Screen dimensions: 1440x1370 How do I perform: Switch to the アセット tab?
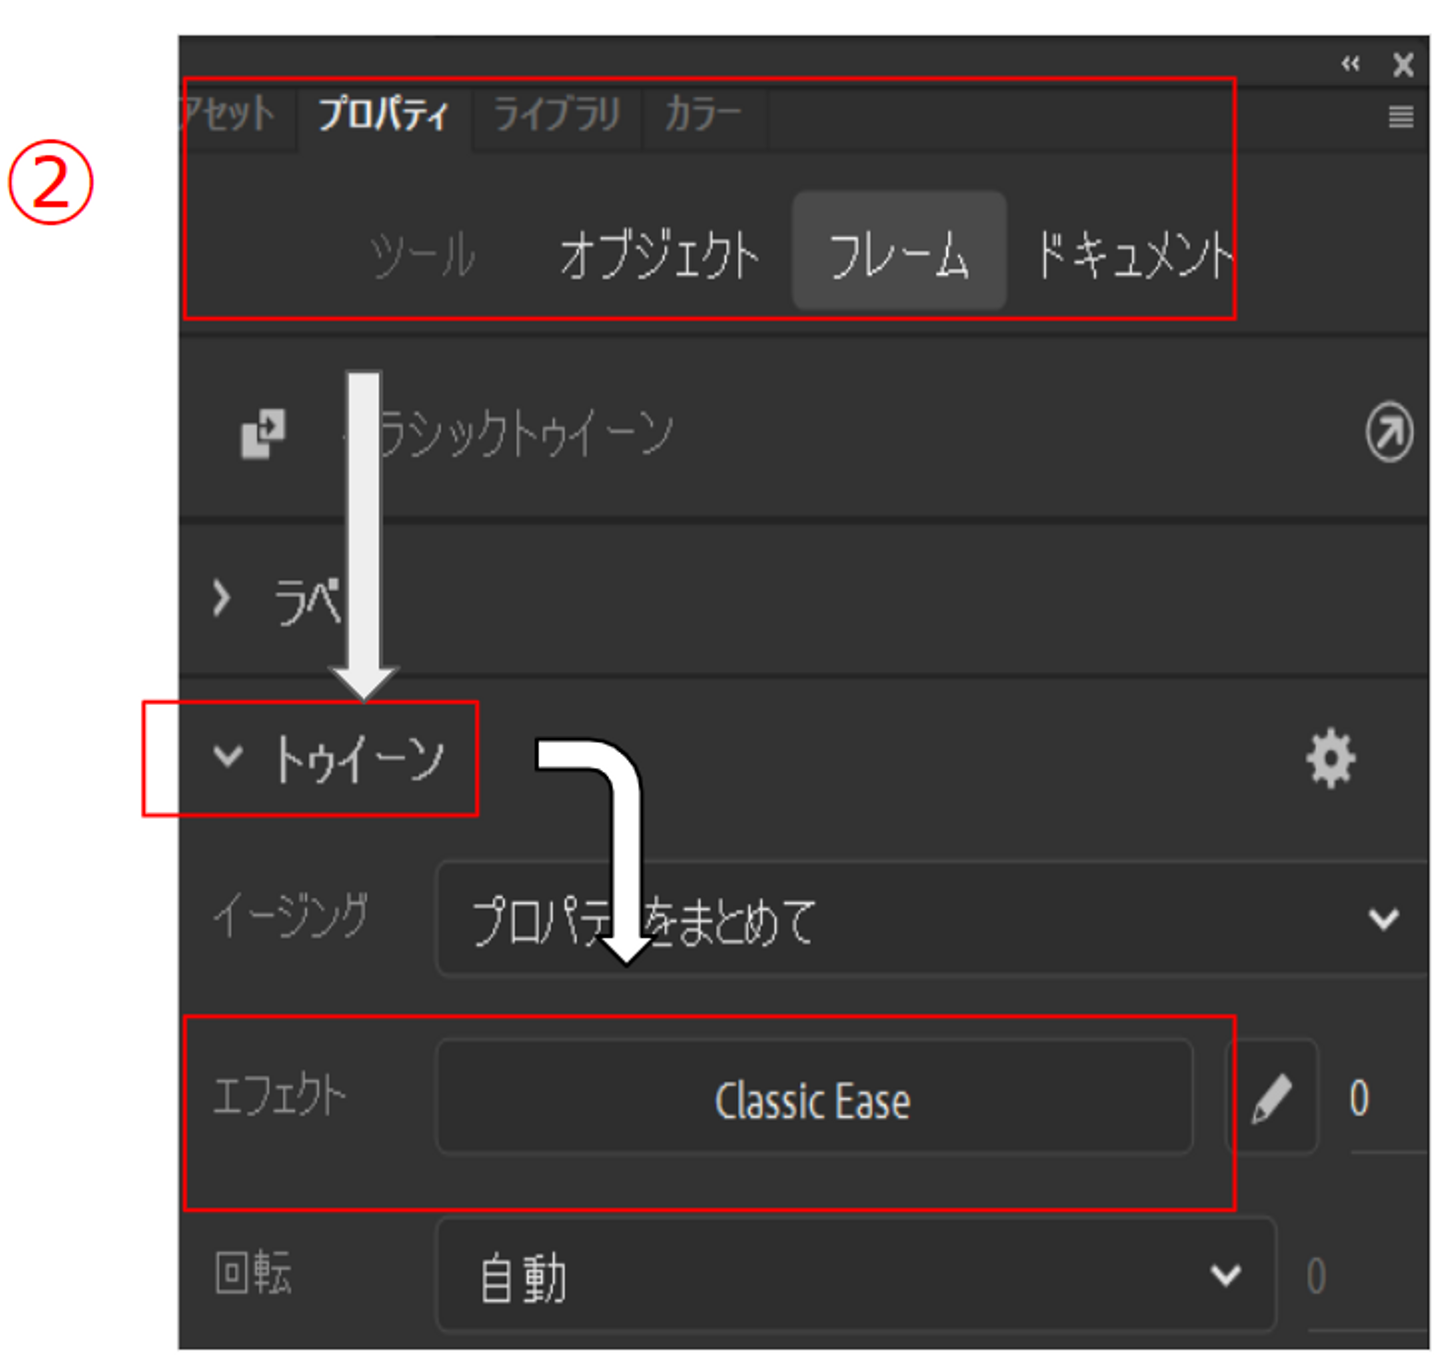[230, 115]
